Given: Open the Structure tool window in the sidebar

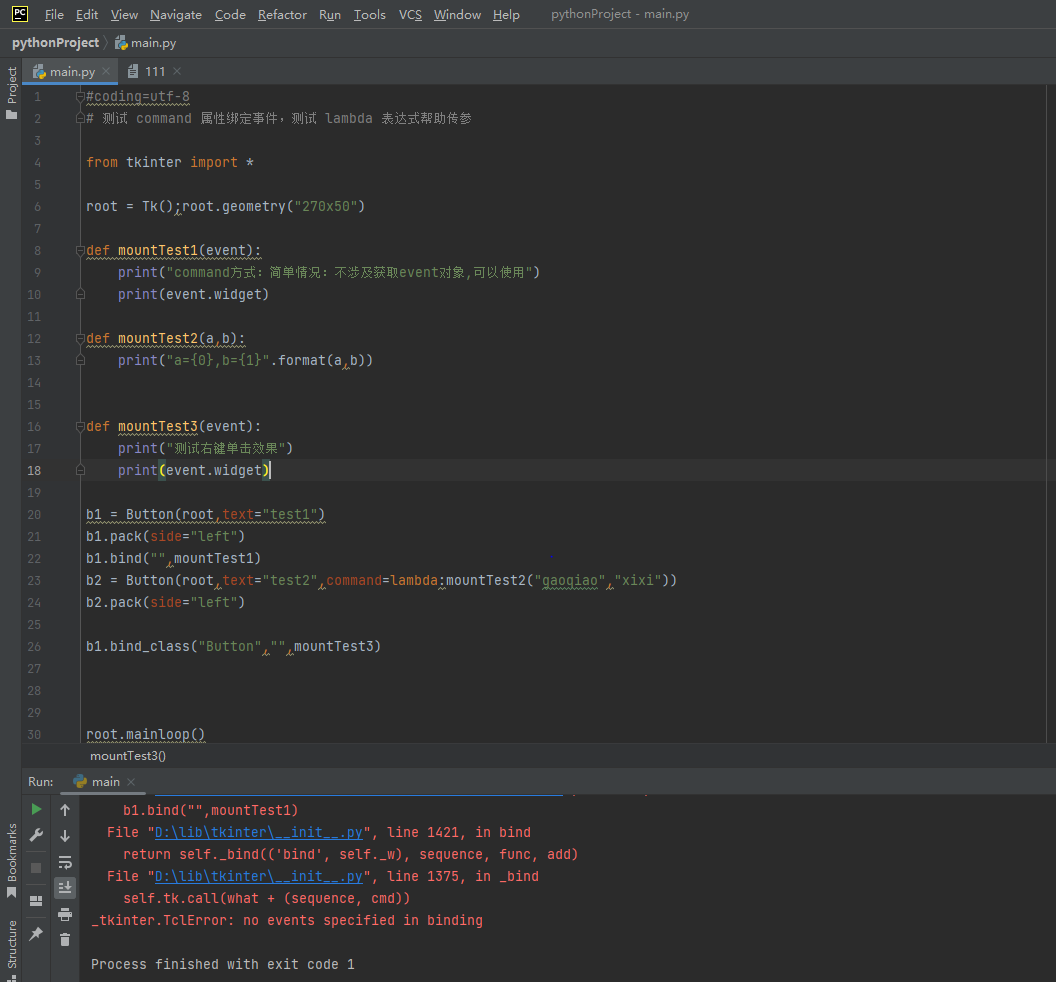Looking at the screenshot, I should pyautogui.click(x=11, y=949).
